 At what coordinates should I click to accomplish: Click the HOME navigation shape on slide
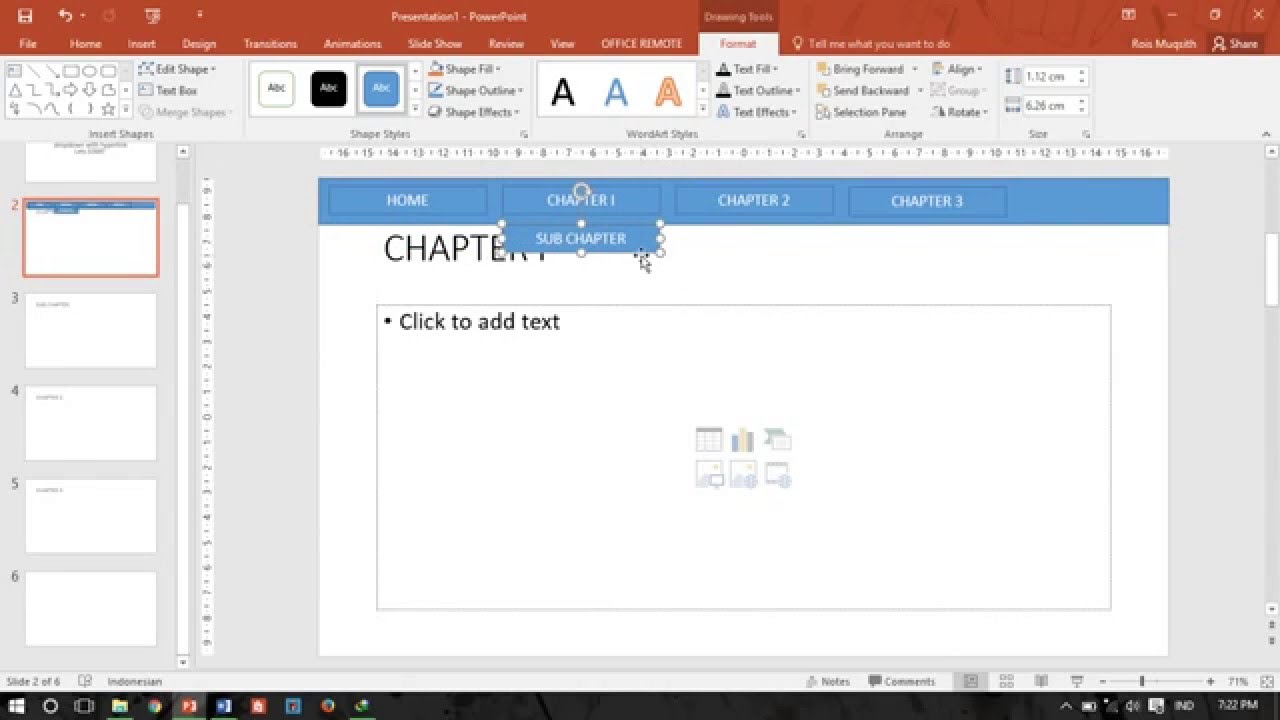pos(407,200)
